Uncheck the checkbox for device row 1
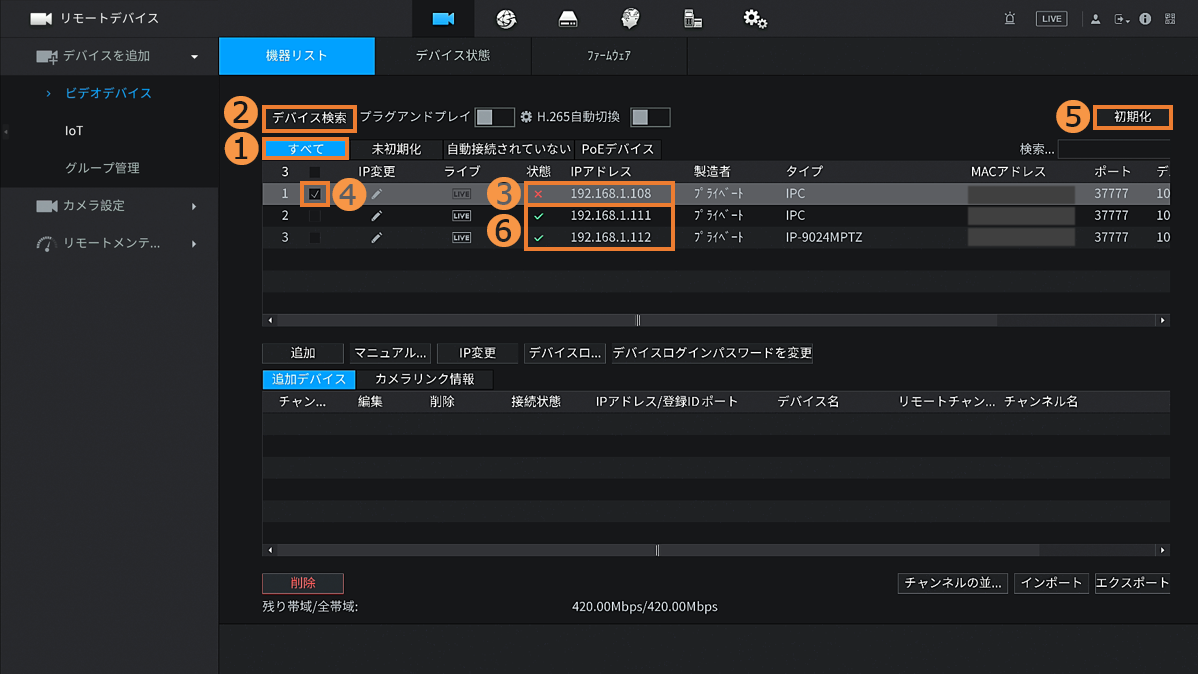This screenshot has width=1198, height=674. (315, 194)
